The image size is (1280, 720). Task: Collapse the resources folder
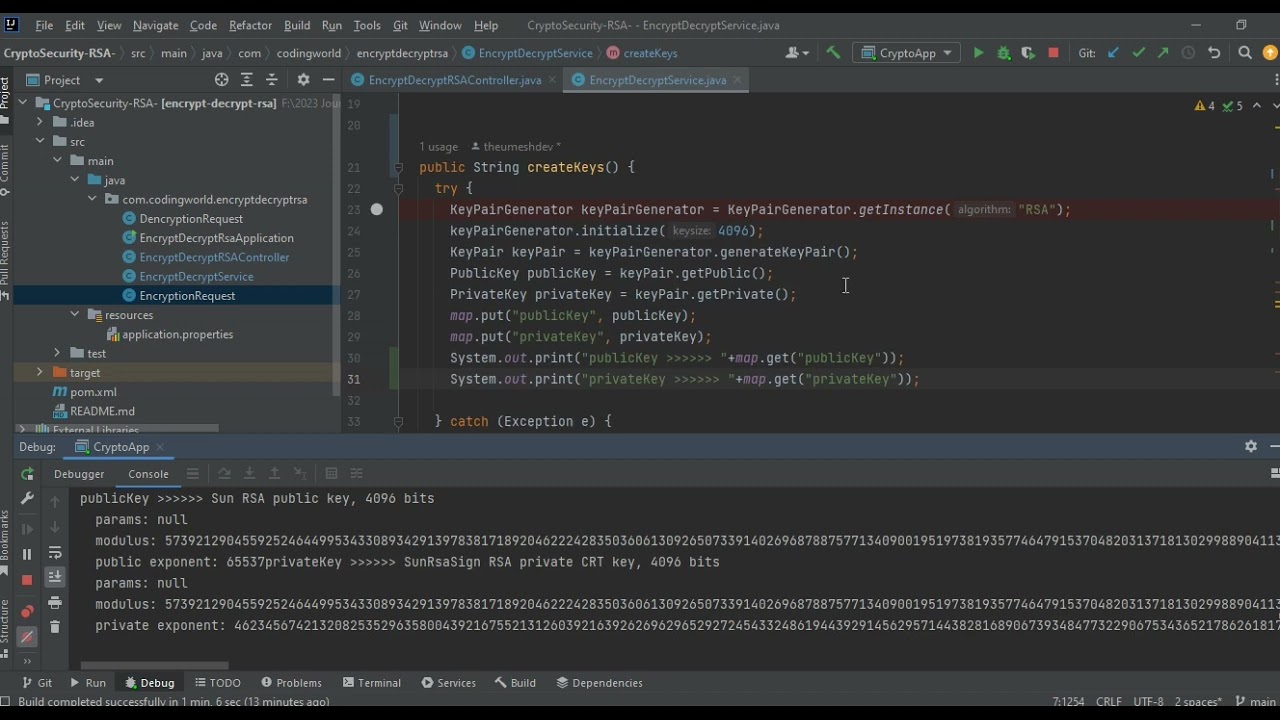point(75,315)
